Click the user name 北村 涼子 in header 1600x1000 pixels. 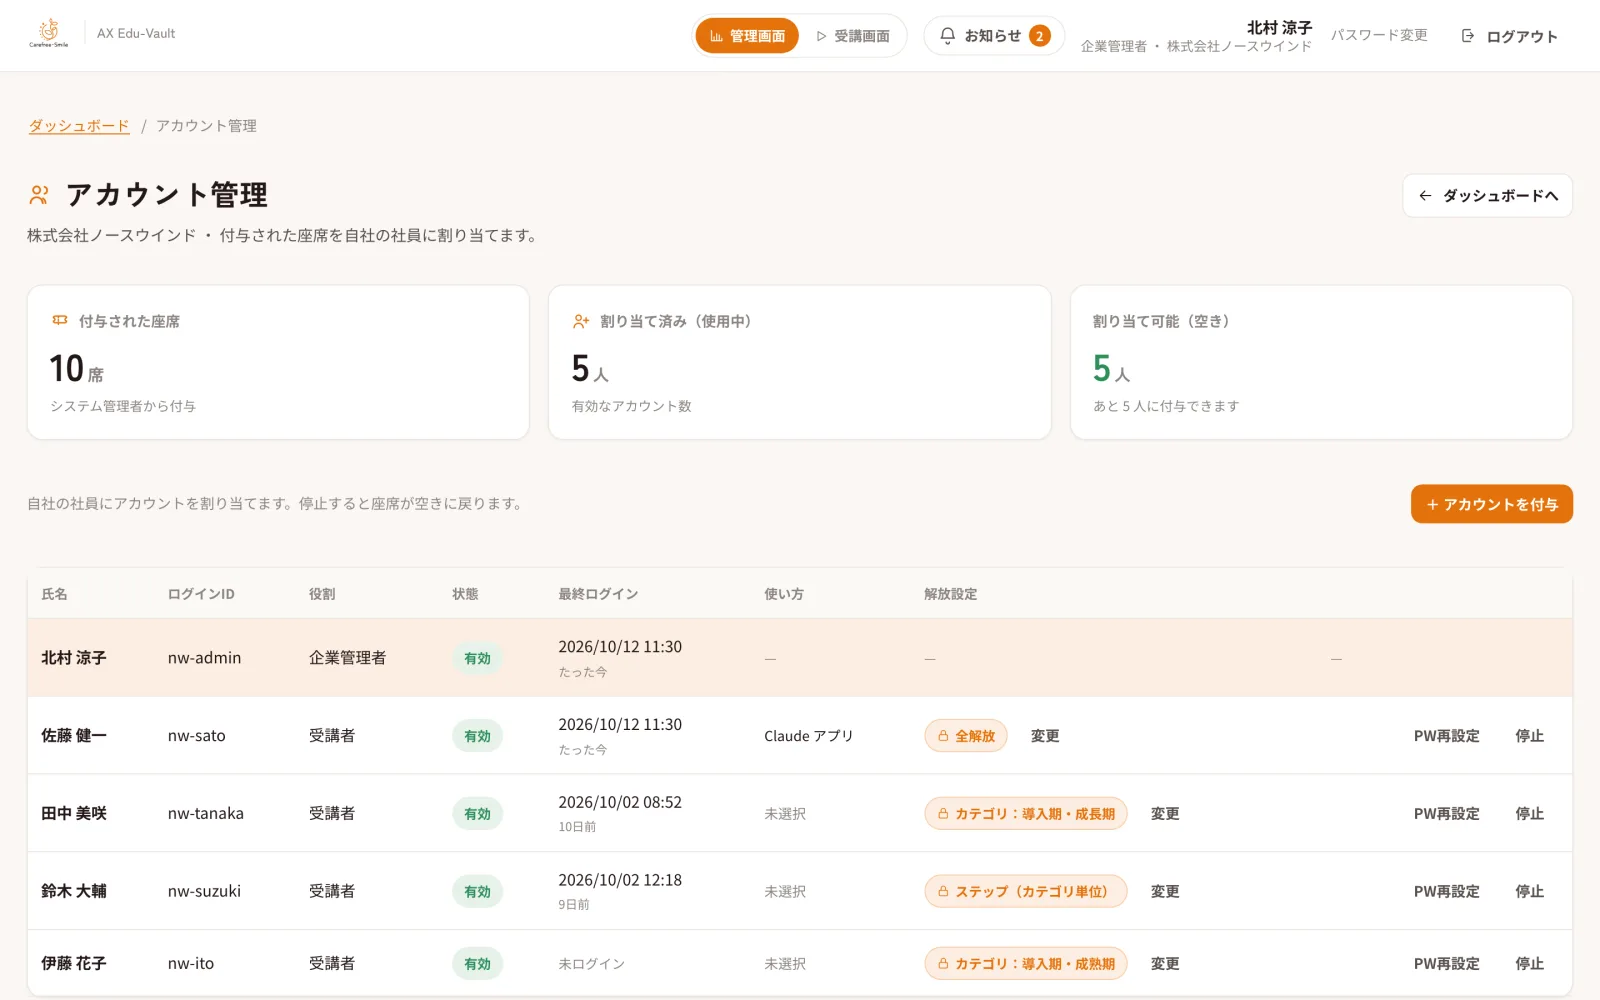pyautogui.click(x=1279, y=28)
